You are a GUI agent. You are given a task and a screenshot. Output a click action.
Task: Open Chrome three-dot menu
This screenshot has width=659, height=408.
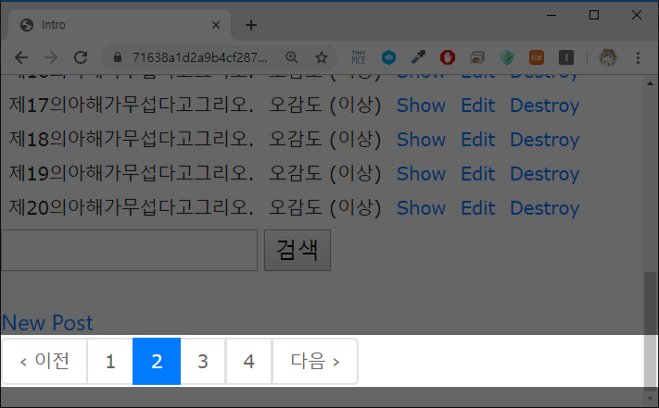(x=638, y=58)
